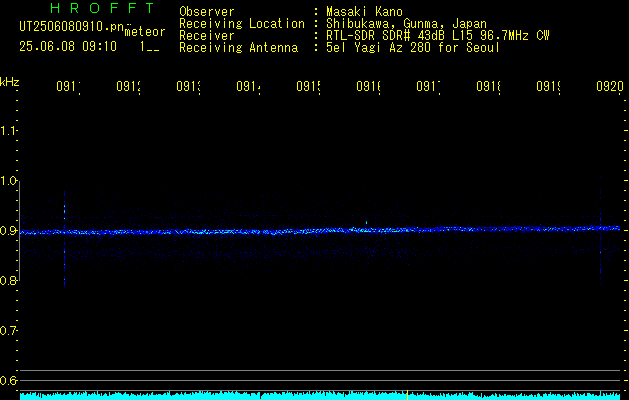The width and height of the screenshot is (629, 400).
Task: Click the 'meteor' label
Action: click(x=145, y=32)
